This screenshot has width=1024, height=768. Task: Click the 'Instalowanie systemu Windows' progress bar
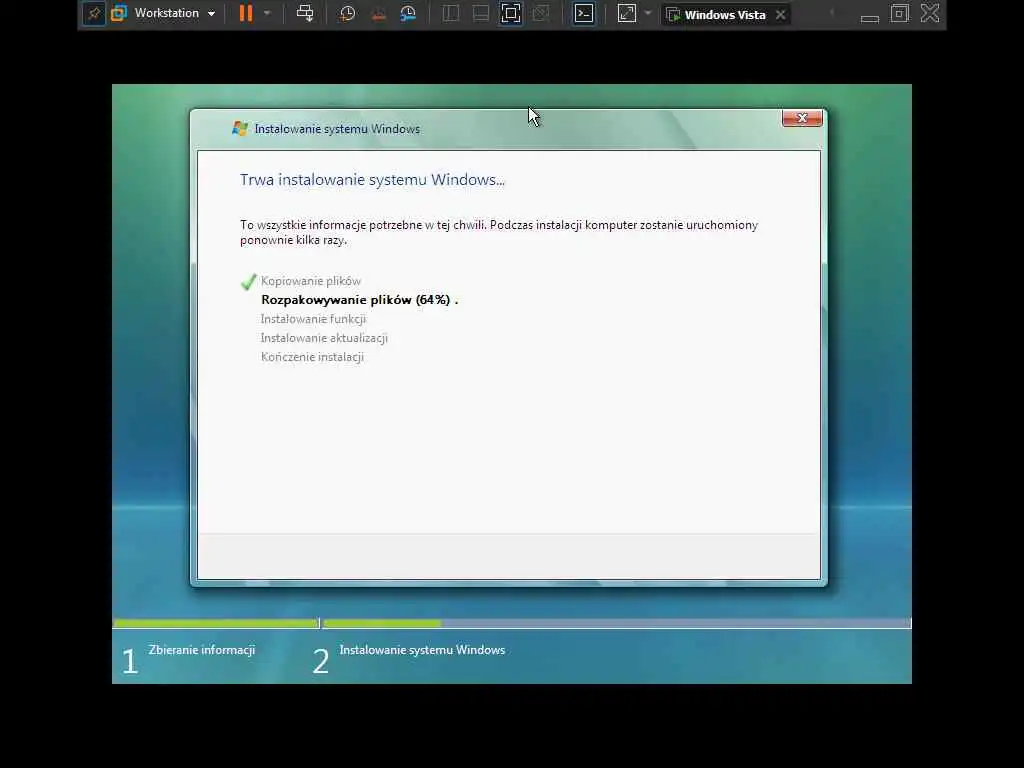(x=616, y=624)
